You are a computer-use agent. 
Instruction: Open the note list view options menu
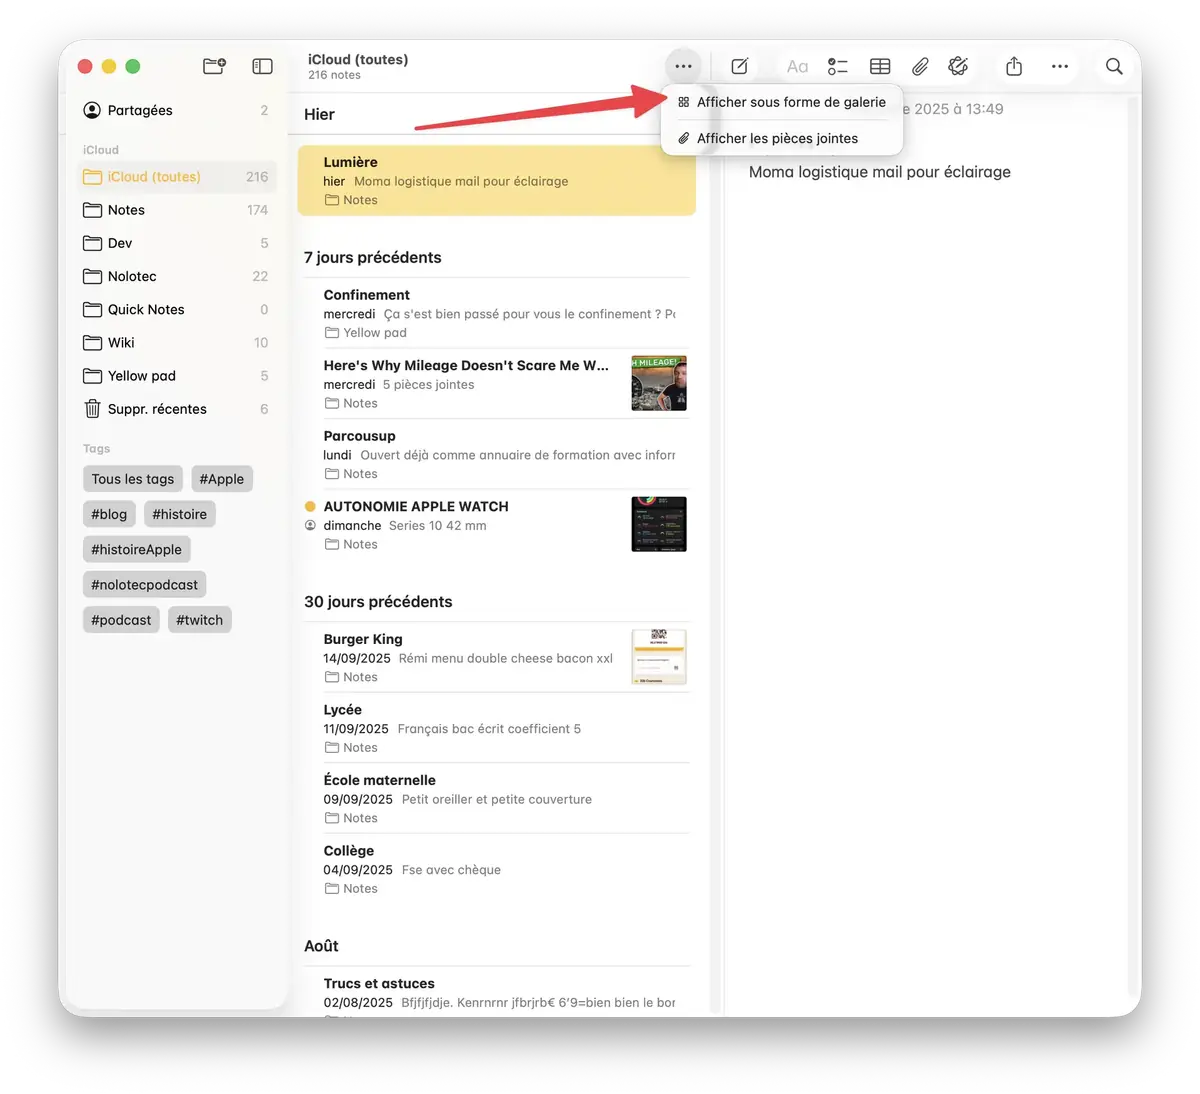pos(683,66)
